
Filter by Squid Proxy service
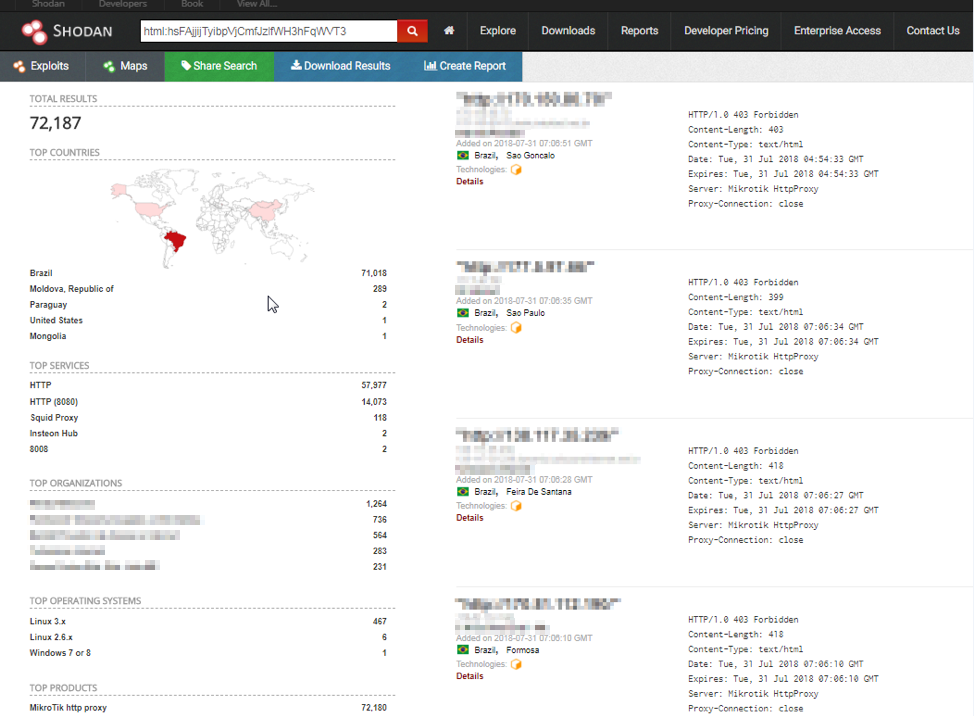tap(54, 418)
